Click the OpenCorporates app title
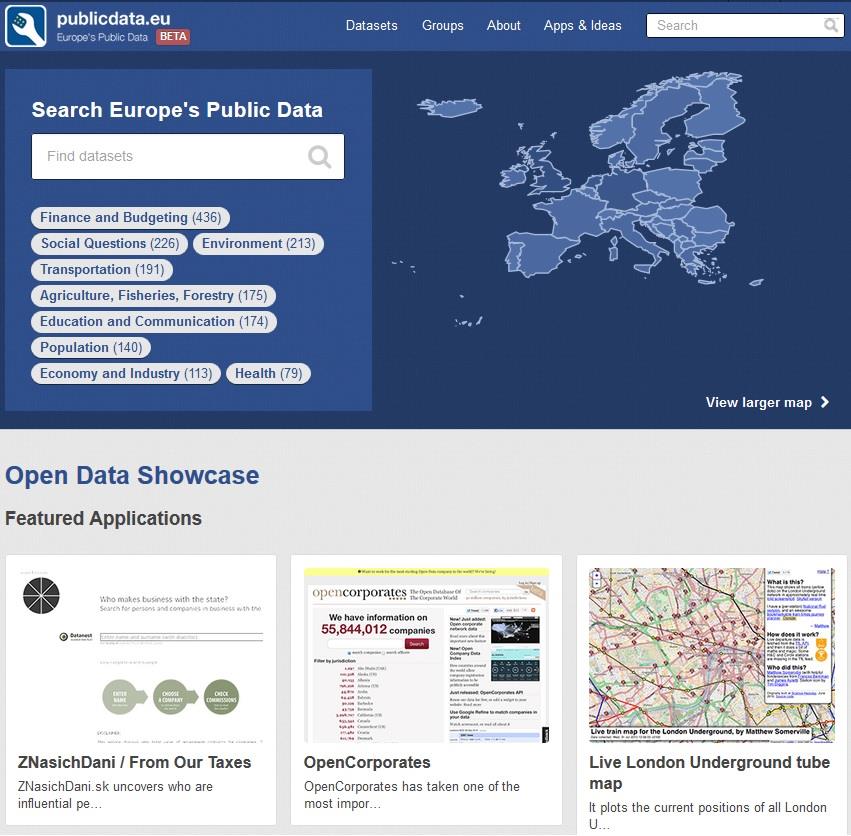The image size is (851, 836). 367,763
